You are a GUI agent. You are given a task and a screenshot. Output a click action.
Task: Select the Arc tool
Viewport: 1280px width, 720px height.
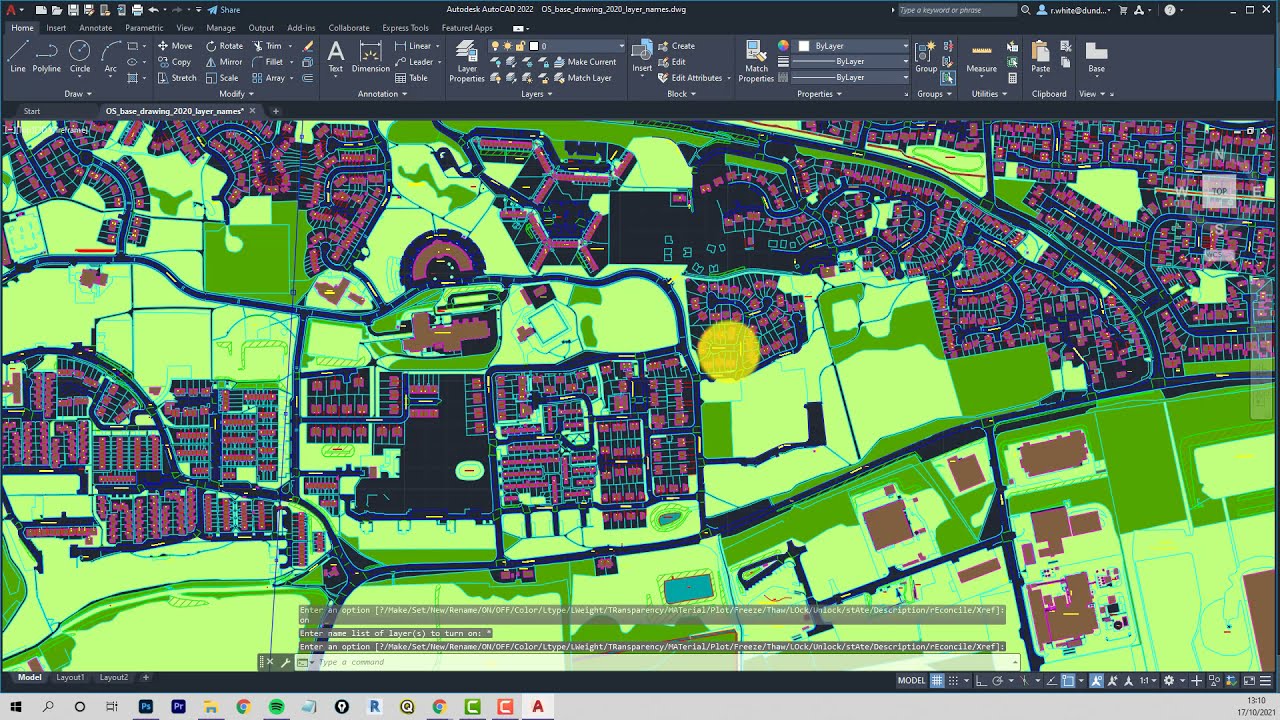pos(111,56)
